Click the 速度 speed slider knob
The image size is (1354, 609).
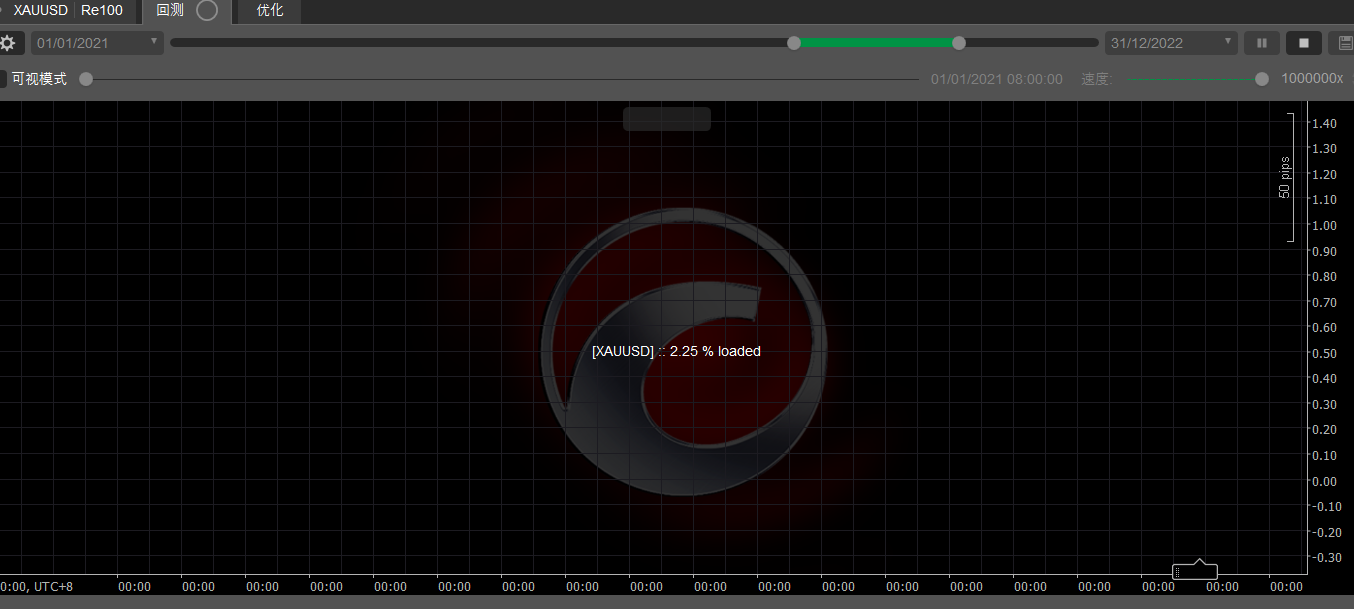point(1262,79)
